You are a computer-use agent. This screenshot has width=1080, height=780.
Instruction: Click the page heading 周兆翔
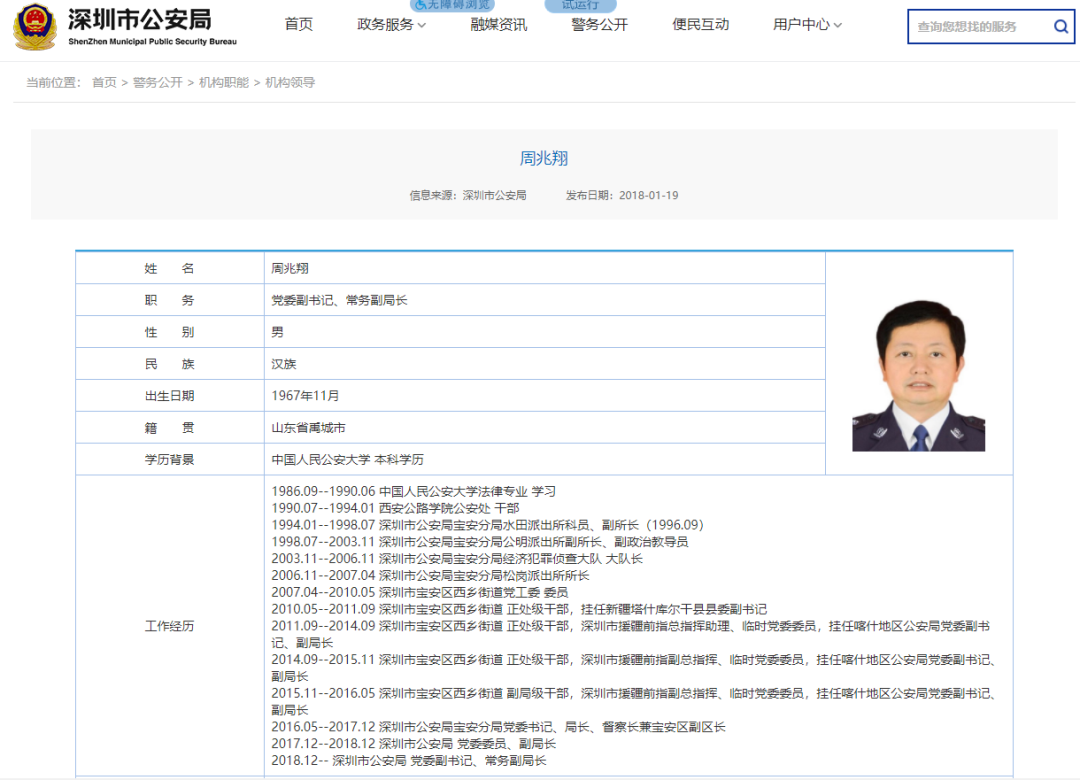tap(543, 158)
